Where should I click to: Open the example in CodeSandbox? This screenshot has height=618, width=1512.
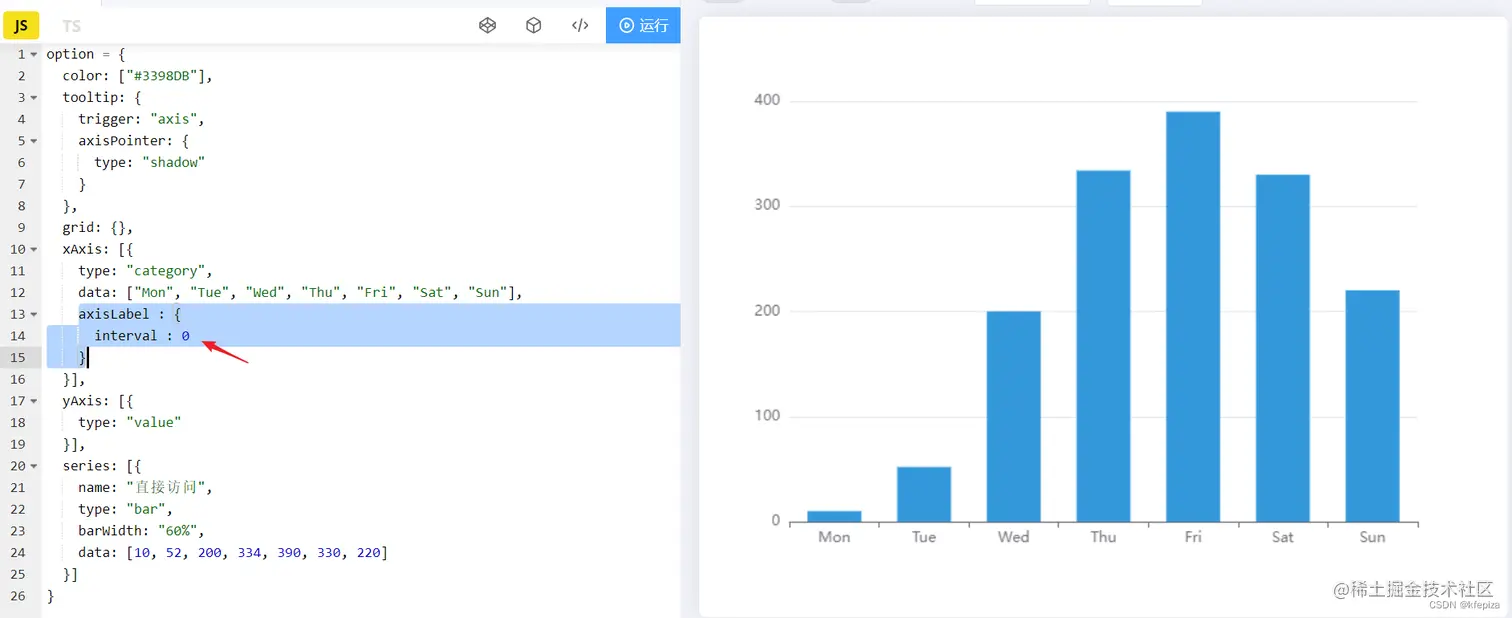pyautogui.click(x=534, y=25)
